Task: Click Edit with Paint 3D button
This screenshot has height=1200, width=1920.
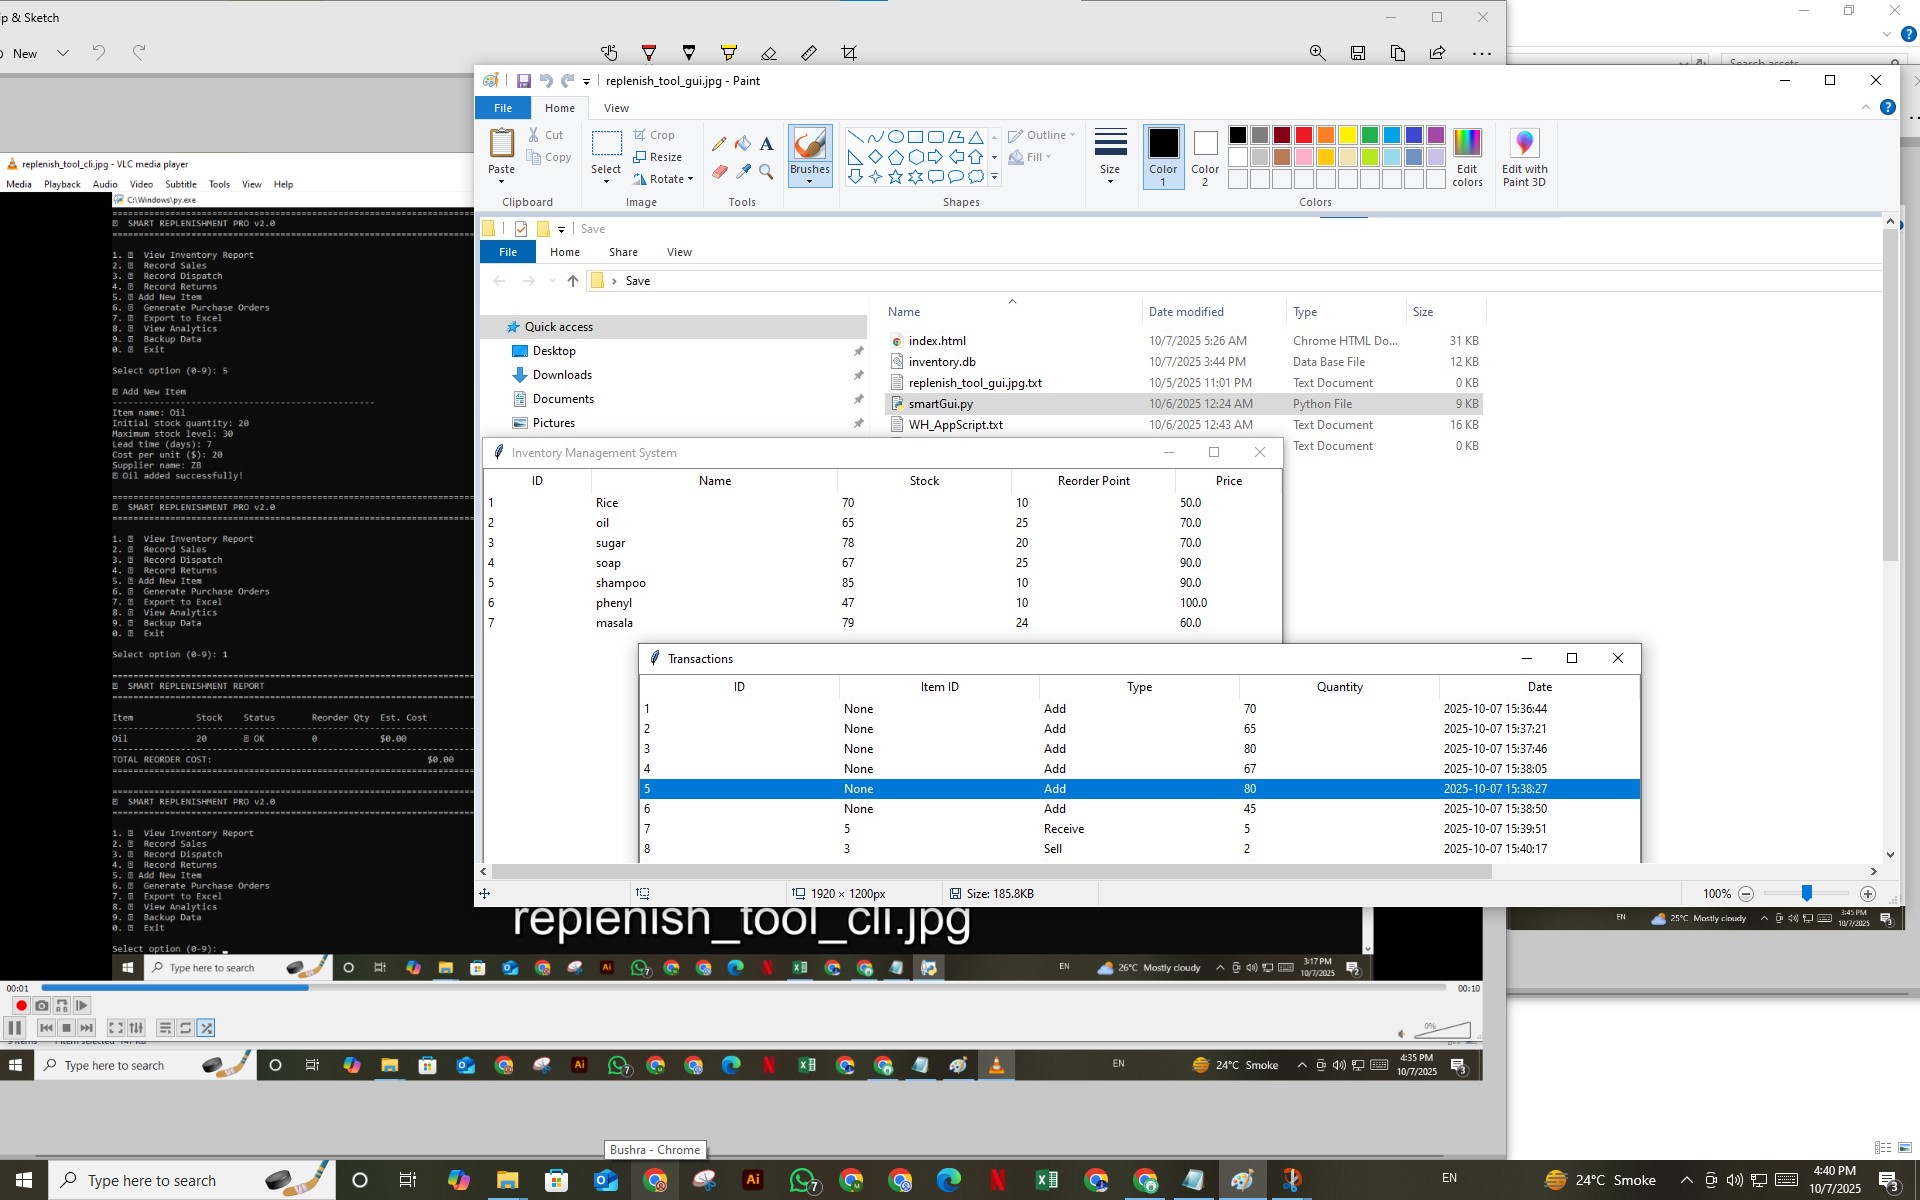Action: (x=1524, y=158)
